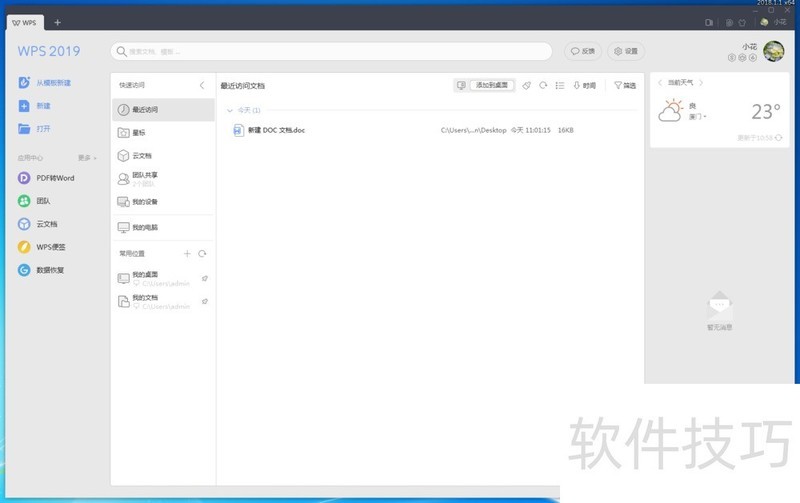Open the 时间 sort dropdown
This screenshot has height=503, width=800.
585,85
